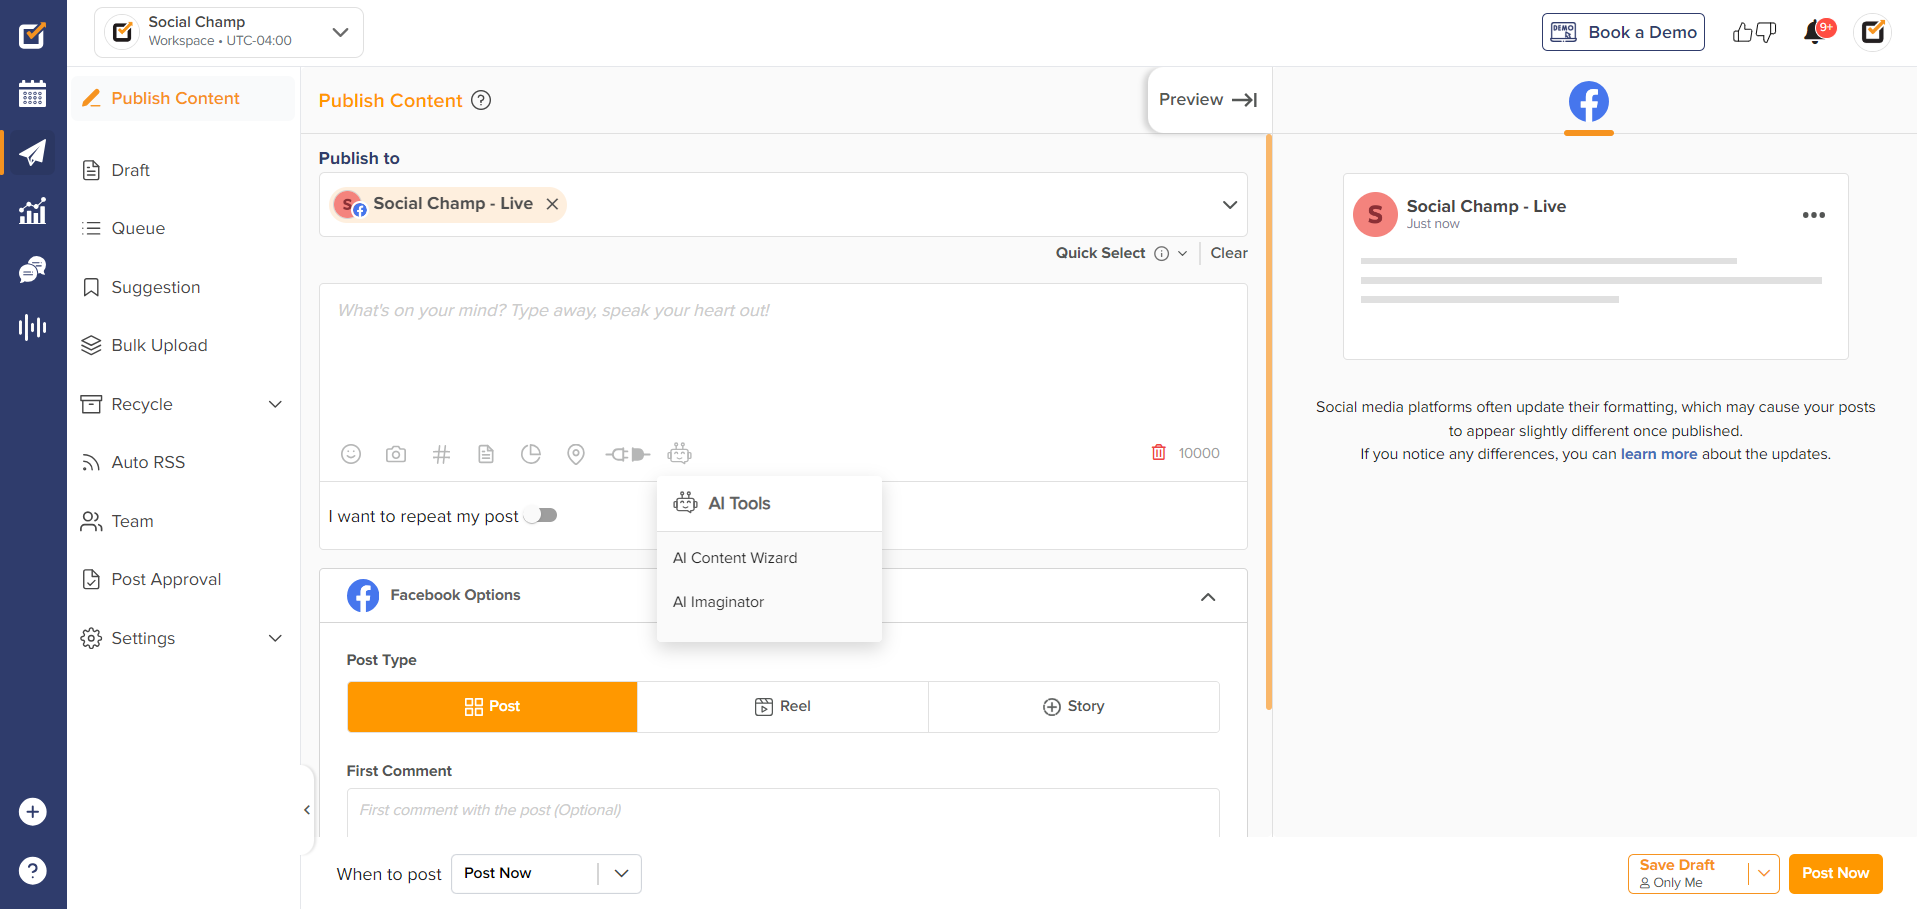The image size is (1917, 909).
Task: Click the orange composer scrollbar
Action: [x=1268, y=420]
